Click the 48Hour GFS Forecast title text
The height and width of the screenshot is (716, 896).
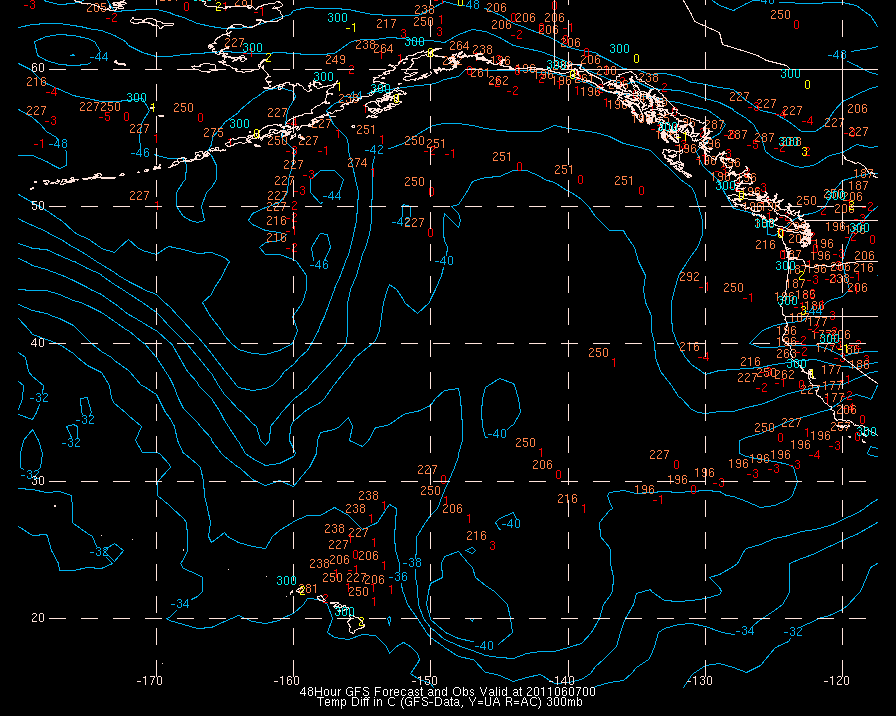pyautogui.click(x=449, y=690)
